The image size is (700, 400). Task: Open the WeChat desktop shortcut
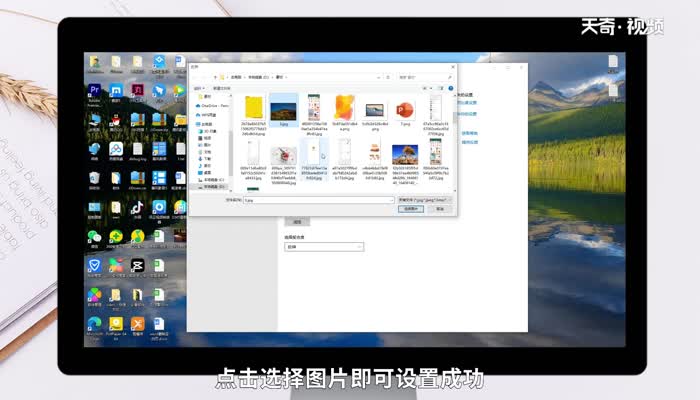pos(94,237)
